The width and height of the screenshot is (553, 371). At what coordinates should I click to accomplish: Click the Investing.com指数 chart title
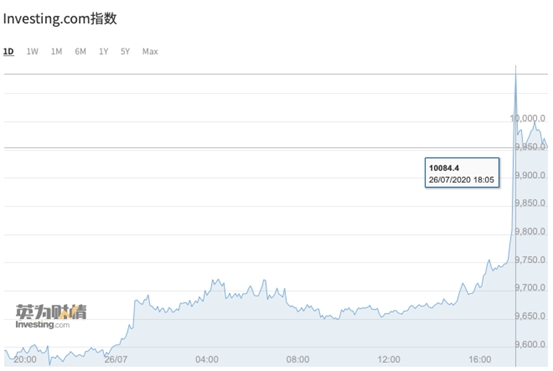coord(60,19)
